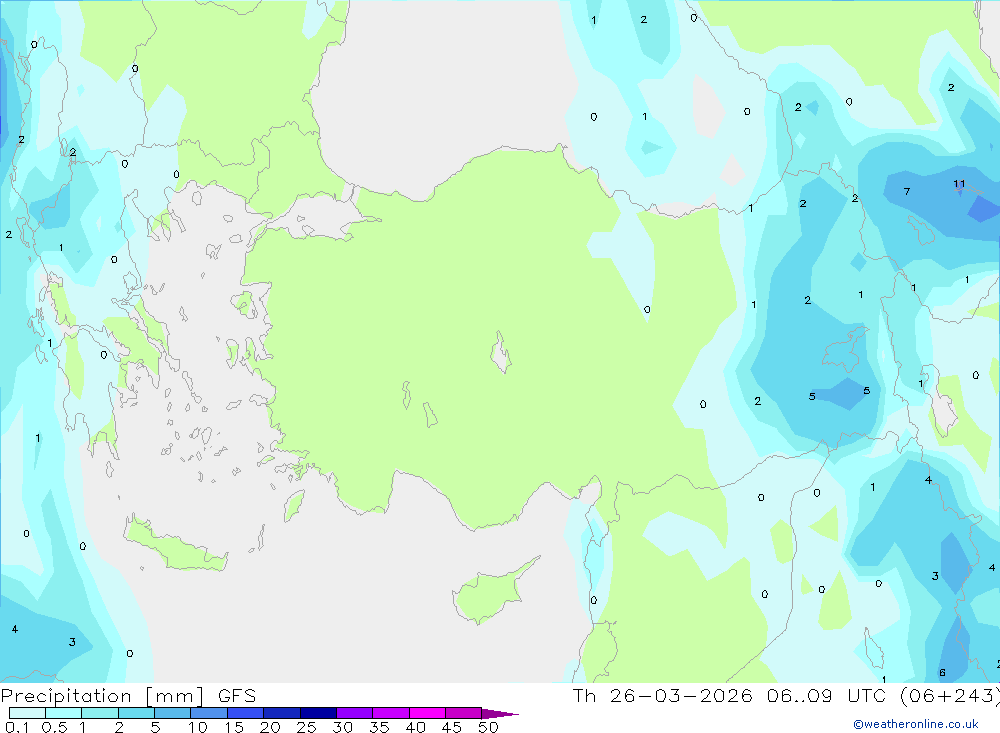
Task: Select the 2–5 mm legend color swatch
Action: (136, 713)
